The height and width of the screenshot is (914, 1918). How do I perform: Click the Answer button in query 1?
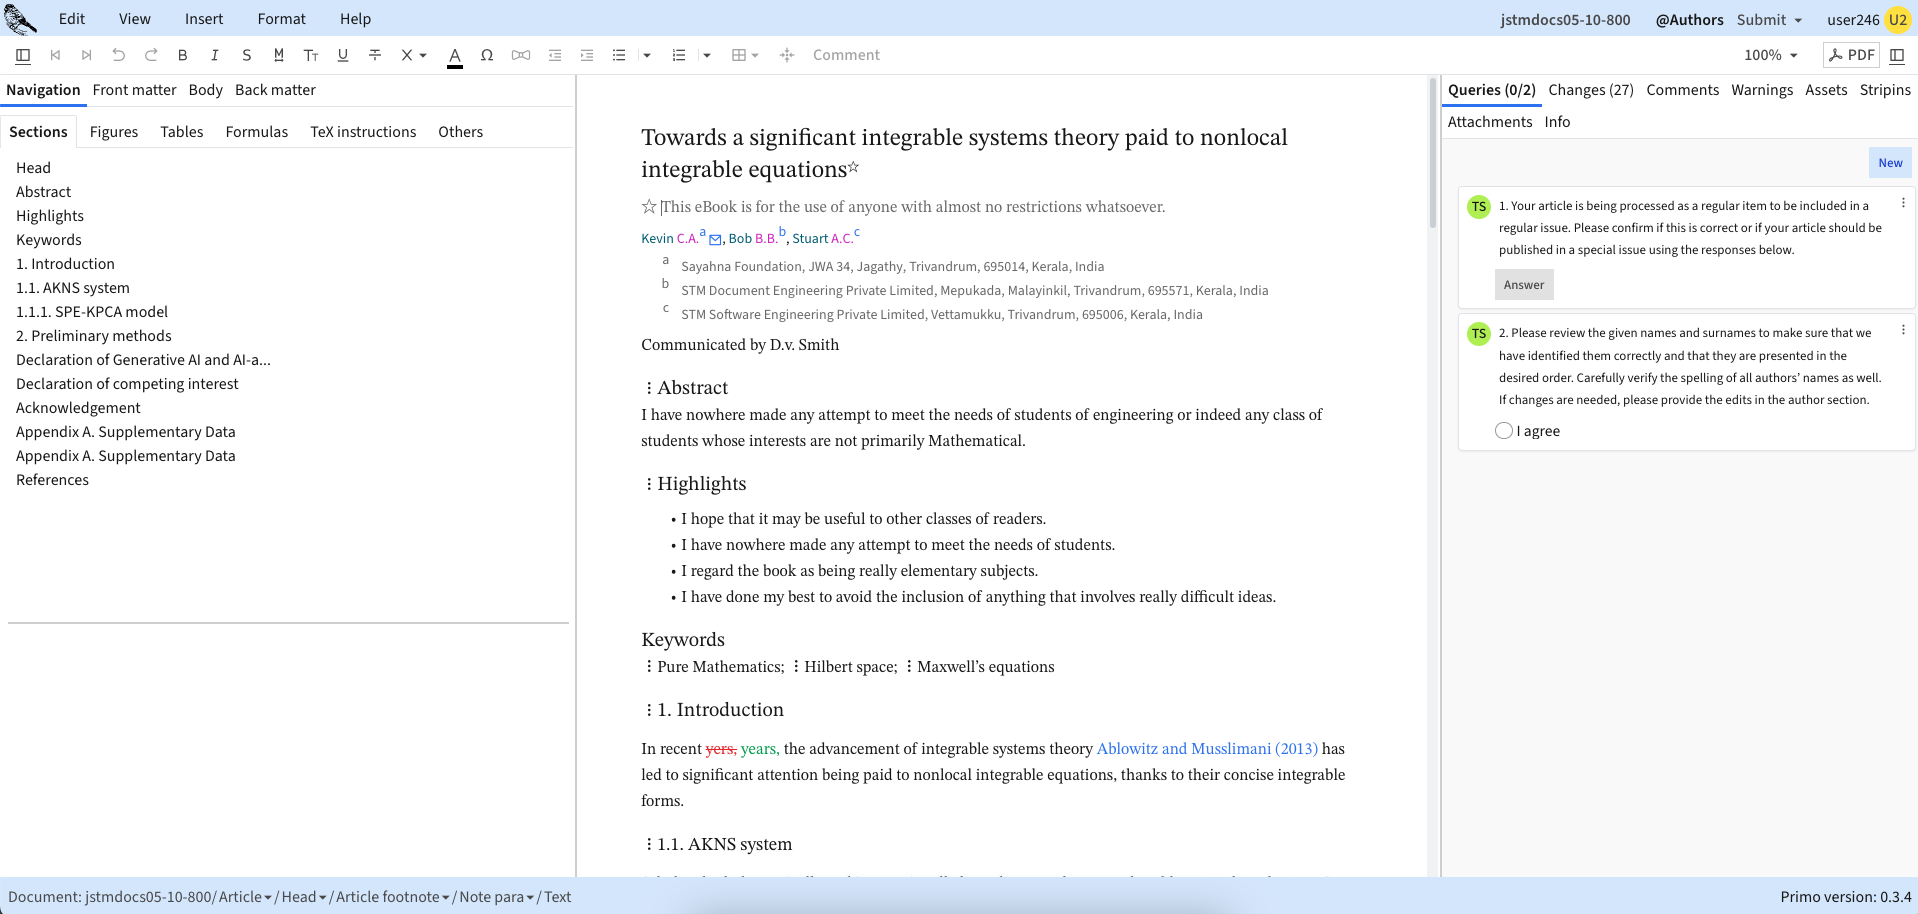click(1523, 285)
